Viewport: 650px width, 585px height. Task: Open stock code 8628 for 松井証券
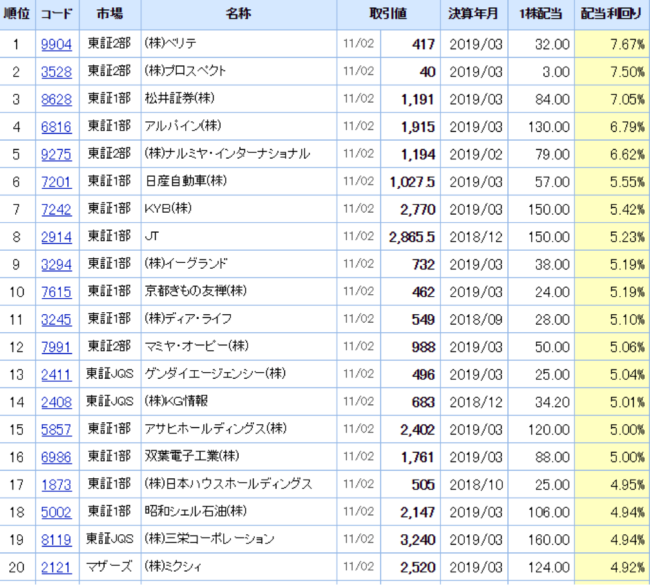56,99
